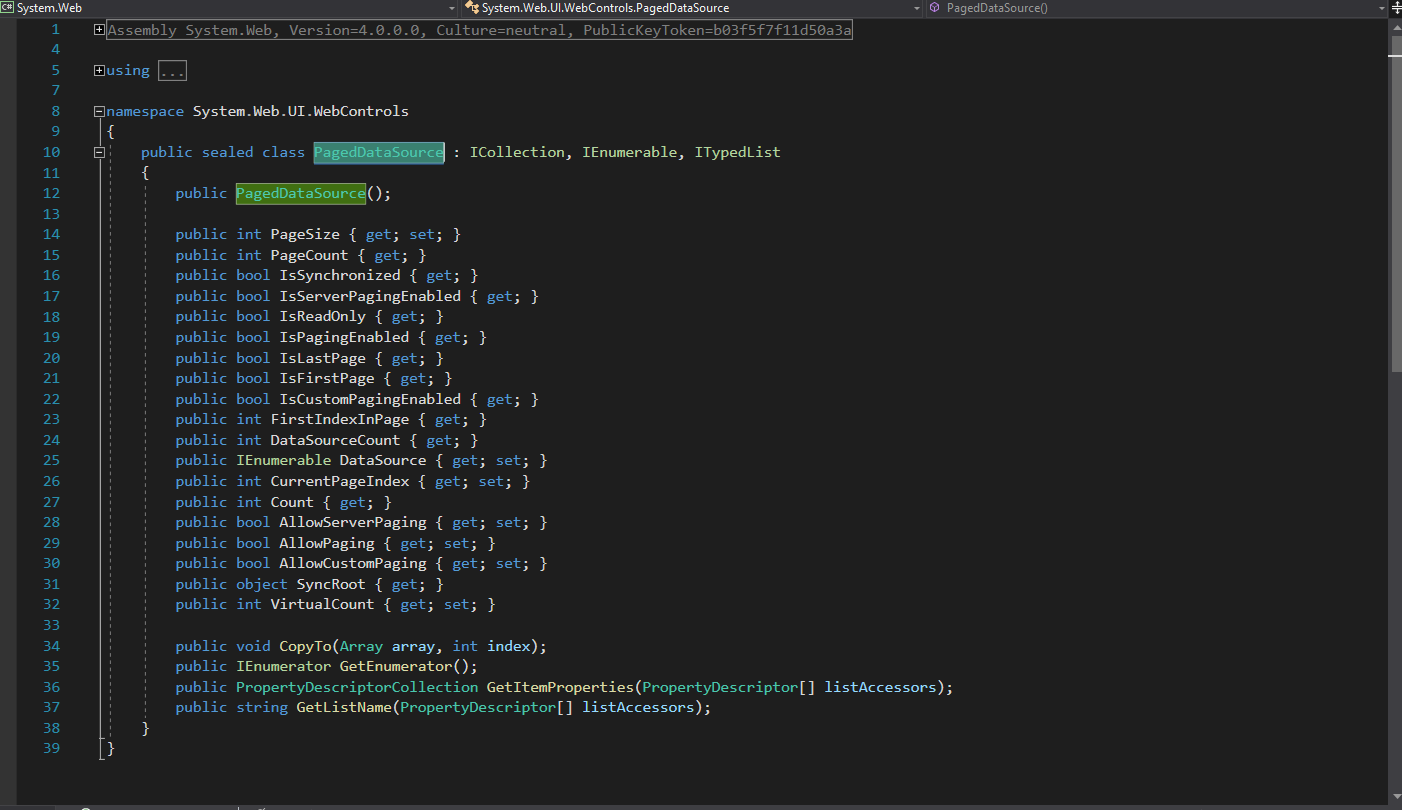1402x810 pixels.
Task: Click the namespace keyword on line 8
Action: coord(145,111)
